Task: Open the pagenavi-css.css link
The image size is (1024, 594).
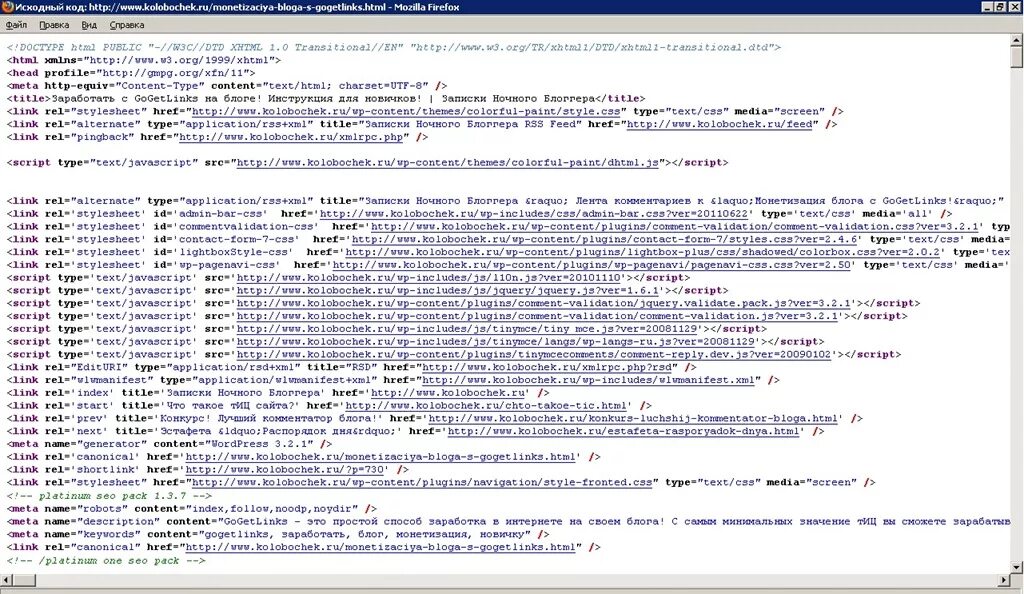Action: tap(592, 265)
